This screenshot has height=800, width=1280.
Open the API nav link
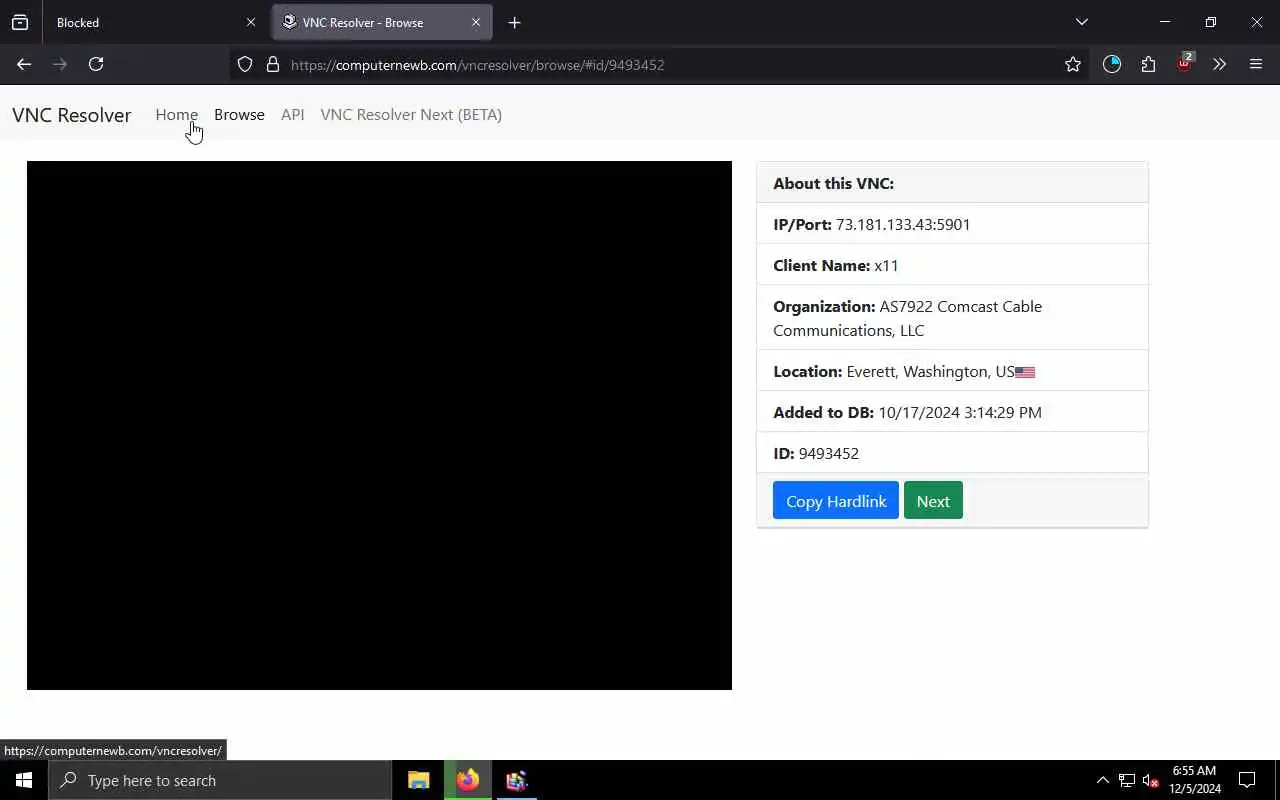(x=292, y=115)
